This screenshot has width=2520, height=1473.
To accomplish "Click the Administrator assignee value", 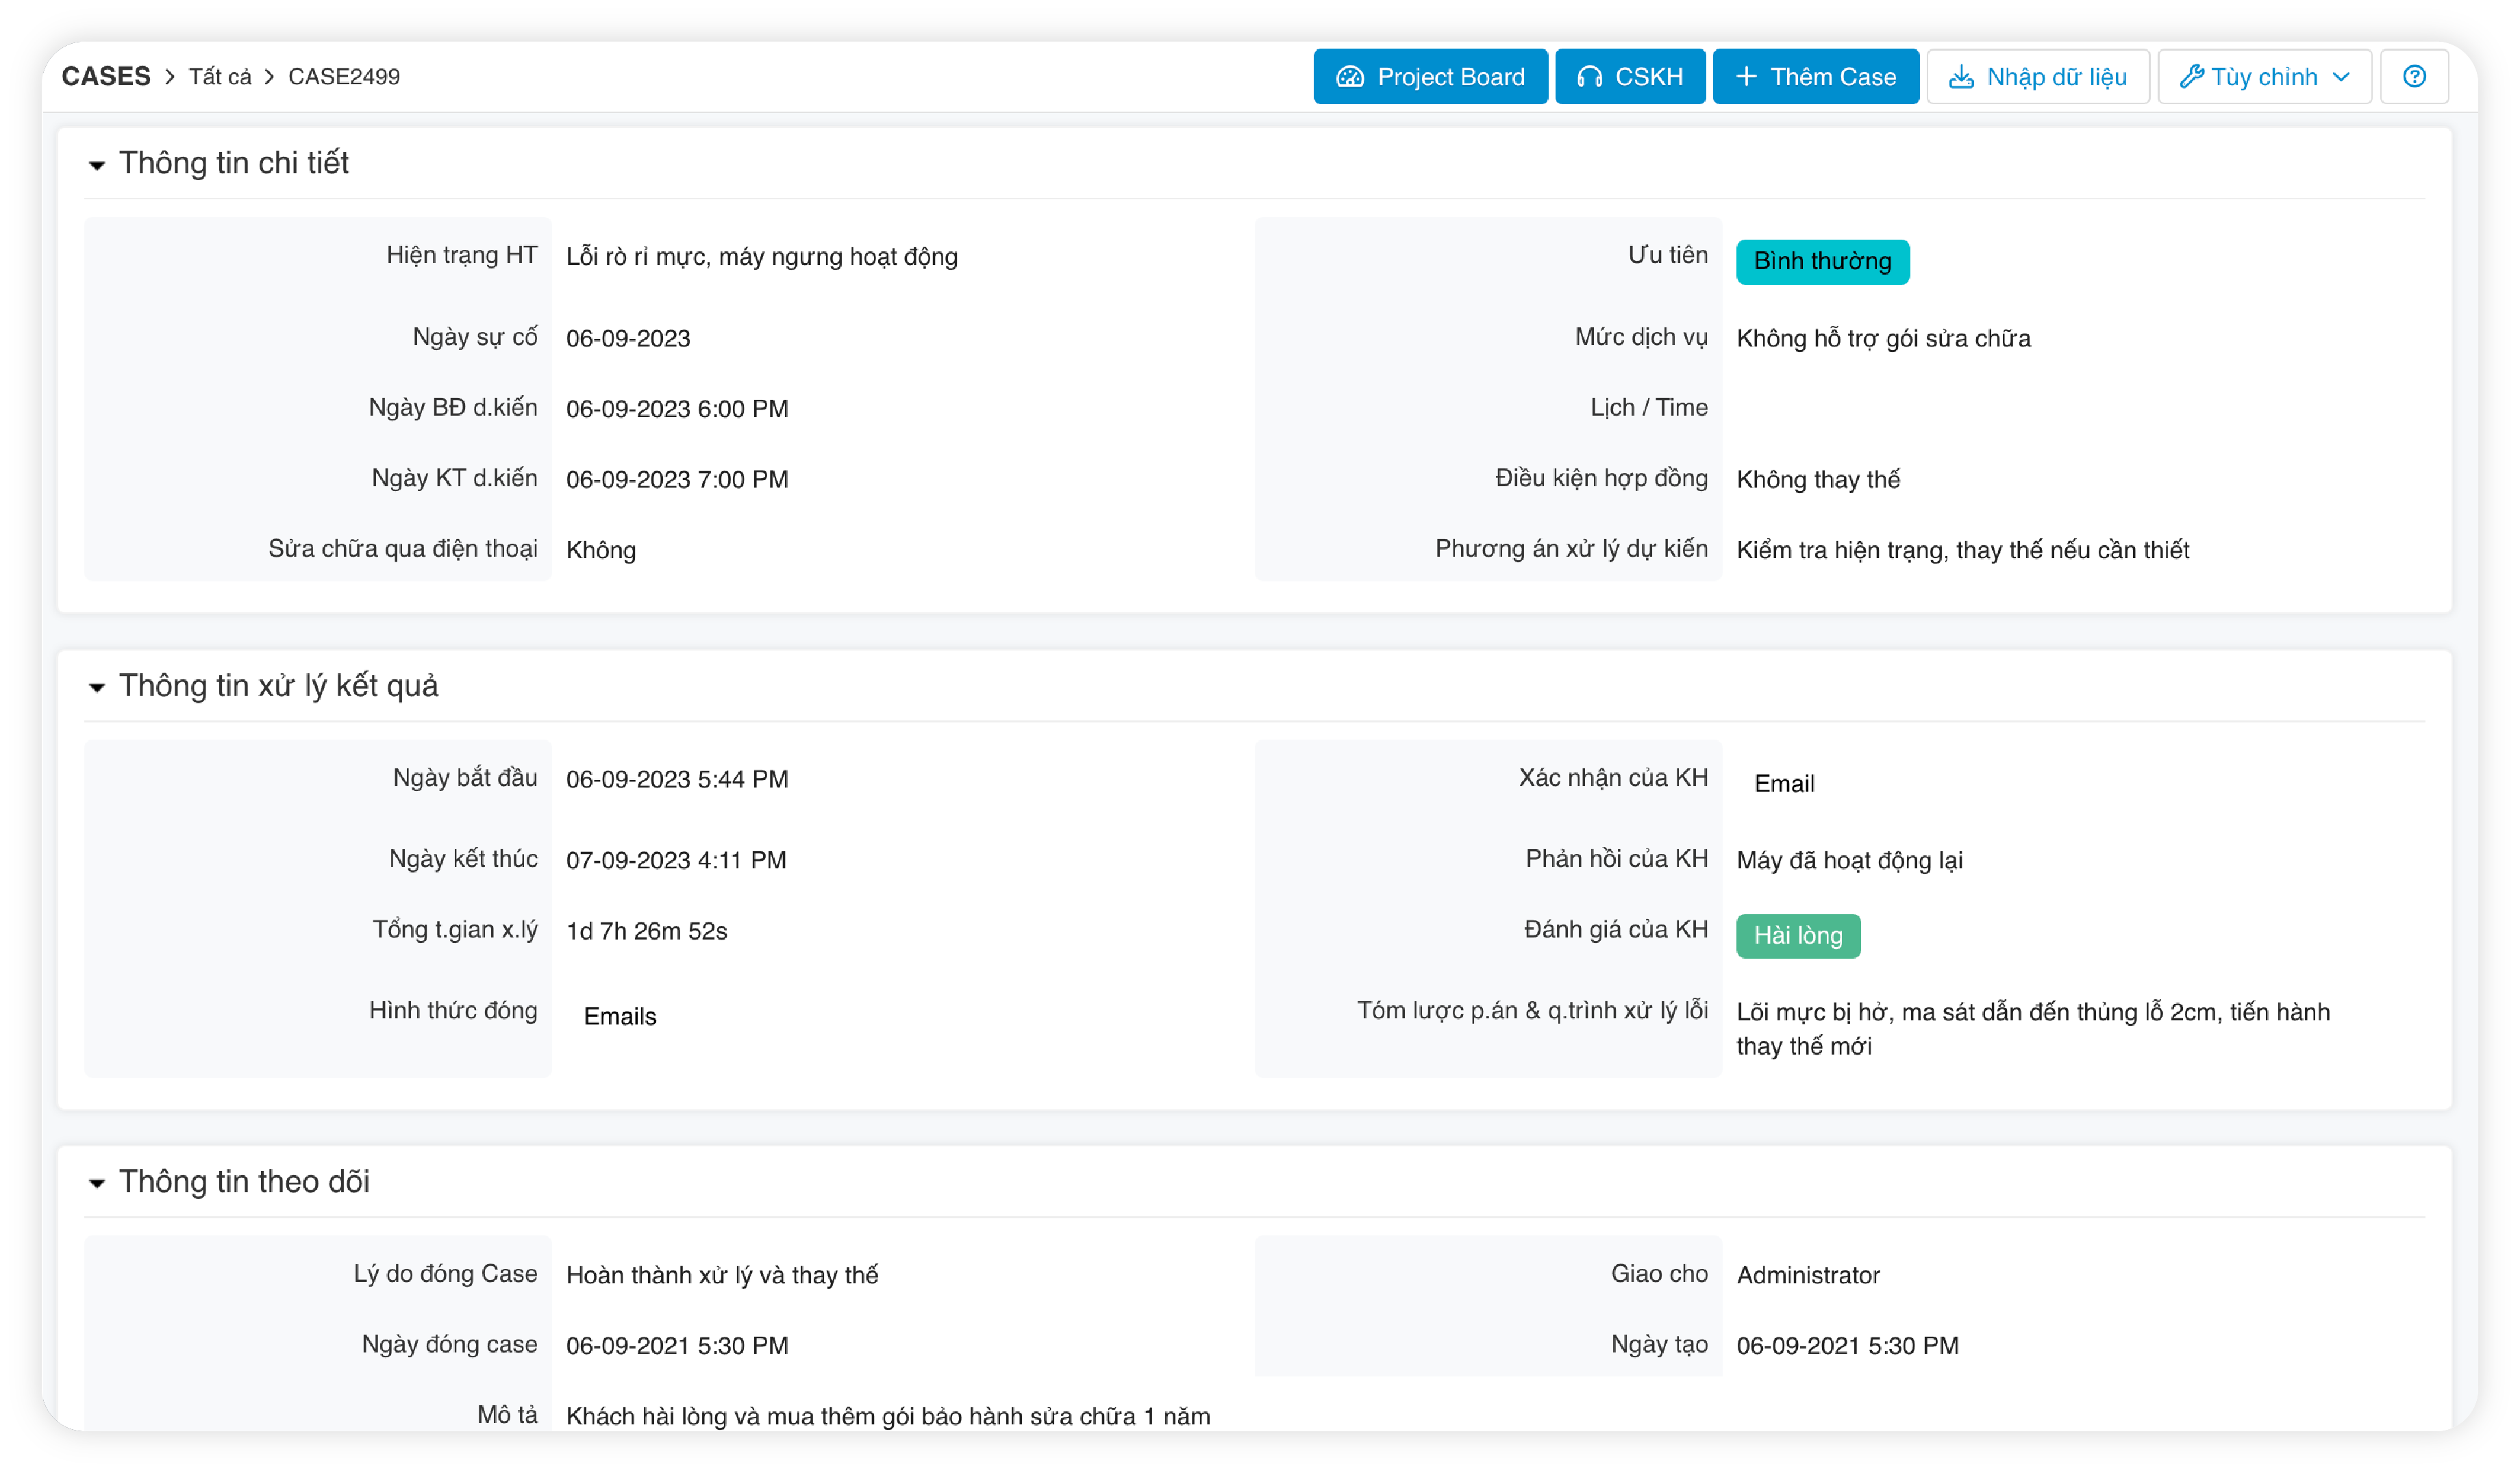I will [1807, 1275].
